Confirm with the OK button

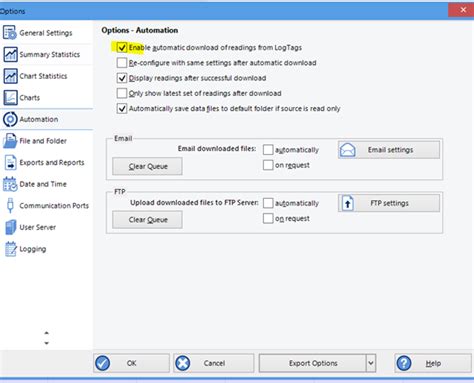click(131, 363)
